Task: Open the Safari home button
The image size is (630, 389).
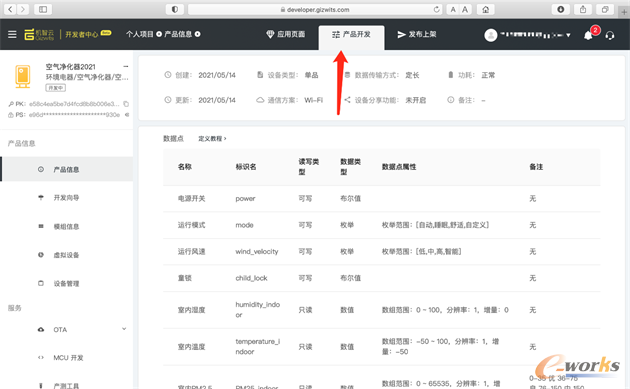Action: click(485, 9)
